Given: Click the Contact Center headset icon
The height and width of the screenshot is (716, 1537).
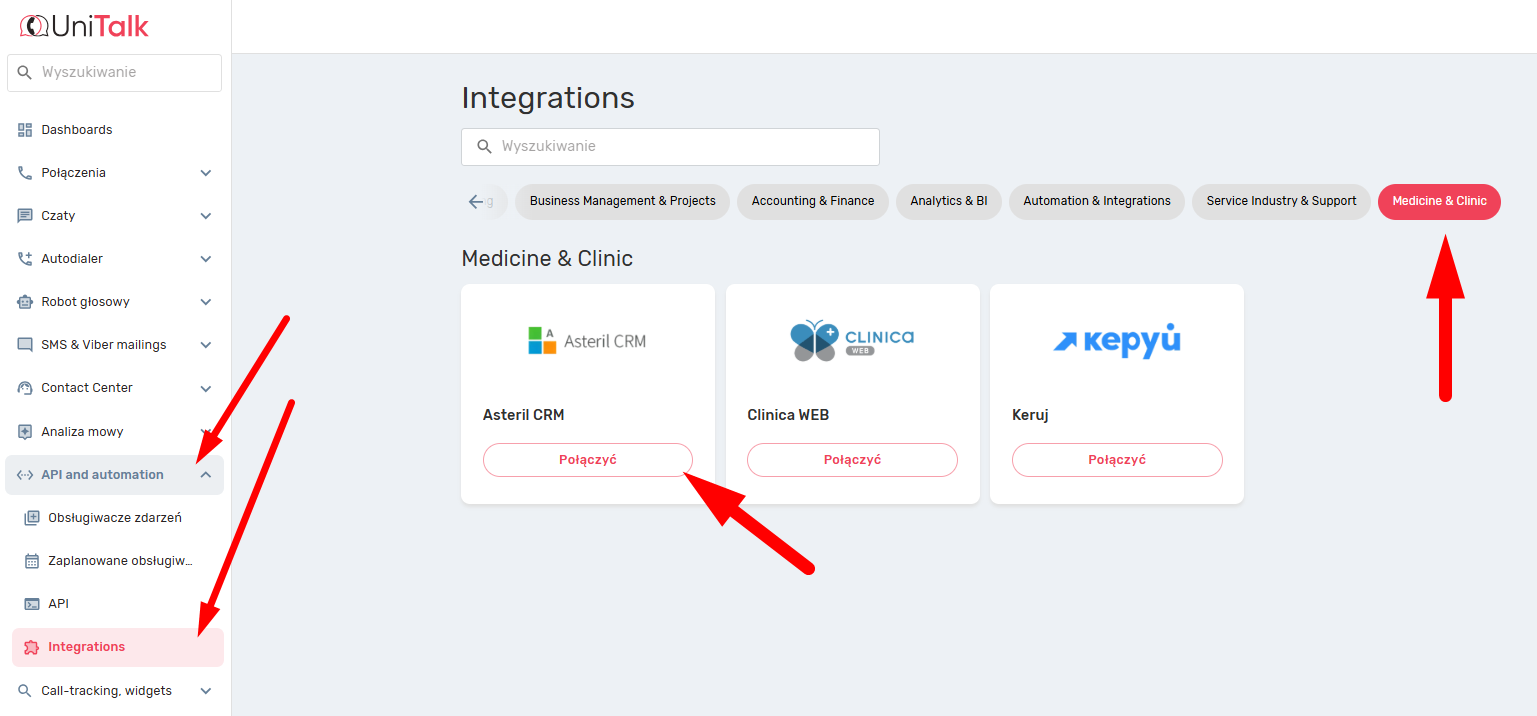Looking at the screenshot, I should pos(25,388).
